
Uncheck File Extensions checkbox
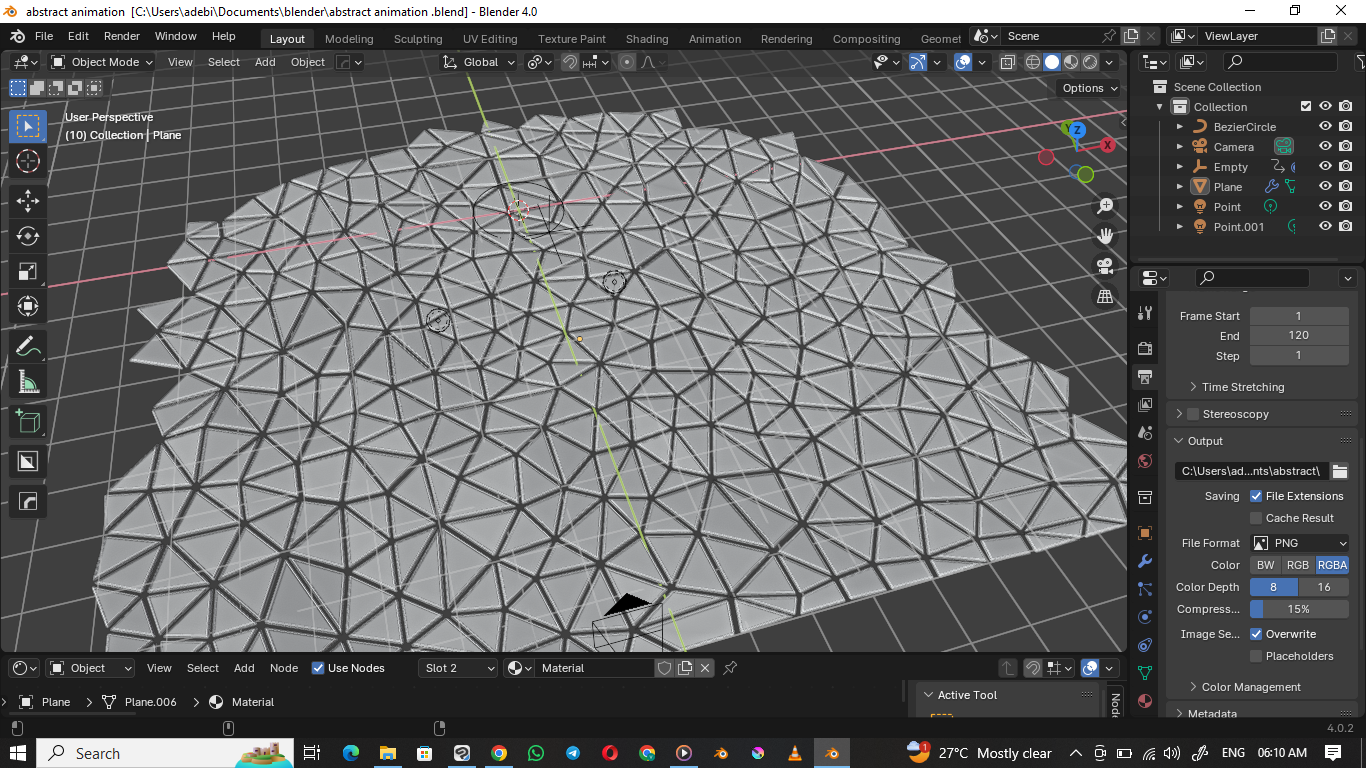(x=1256, y=496)
